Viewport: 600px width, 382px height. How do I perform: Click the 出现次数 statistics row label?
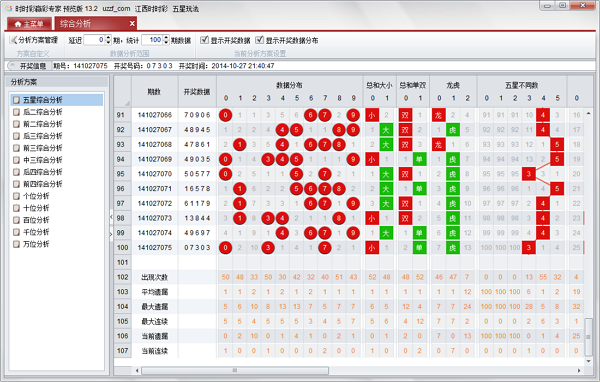tap(155, 277)
